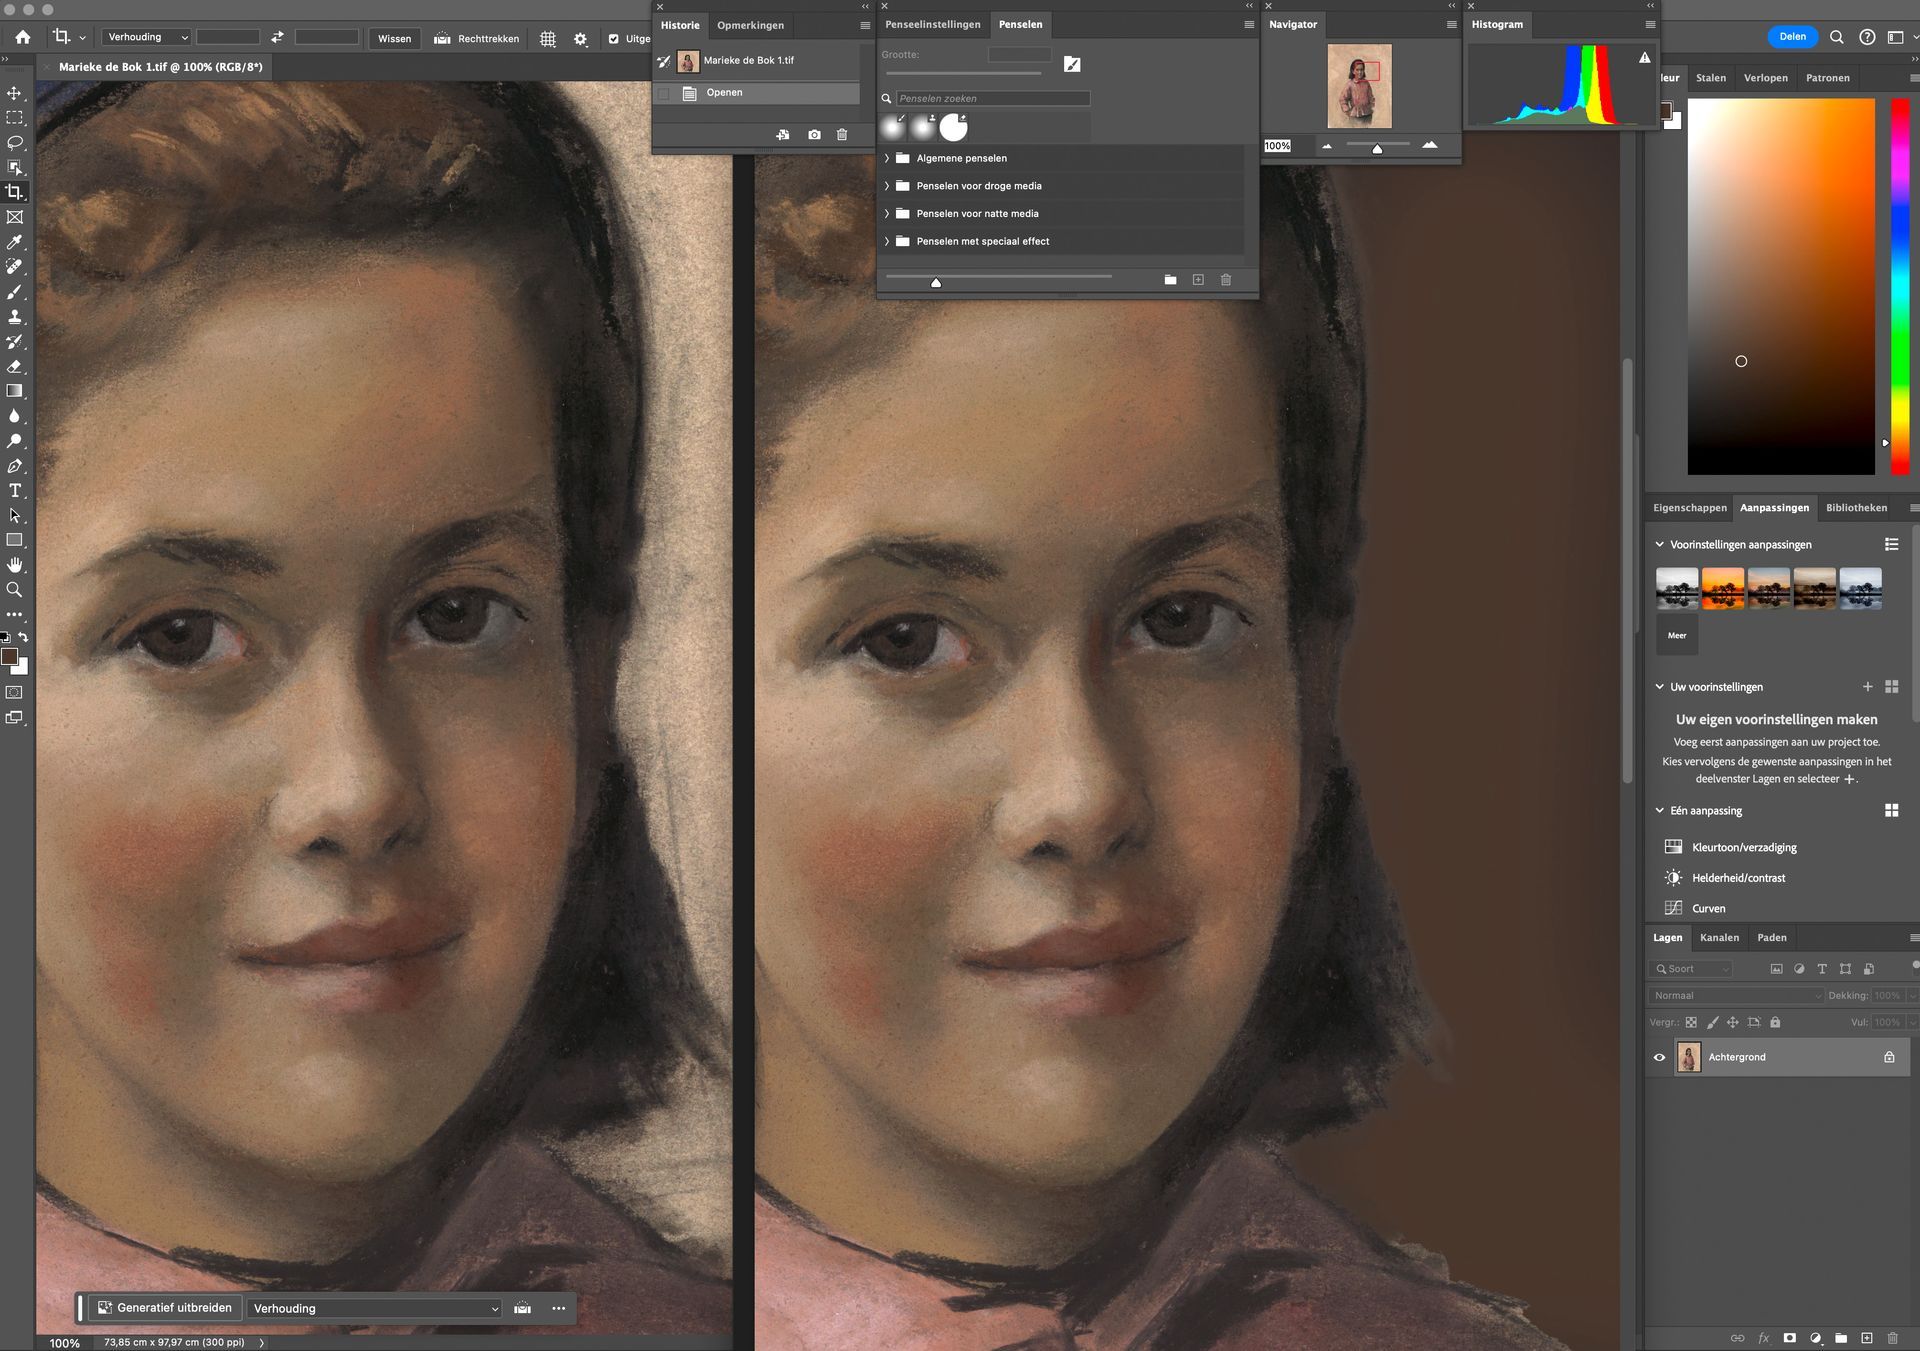Image resolution: width=1920 pixels, height=1351 pixels.
Task: Select the Clone Stamp tool
Action: [x=14, y=317]
